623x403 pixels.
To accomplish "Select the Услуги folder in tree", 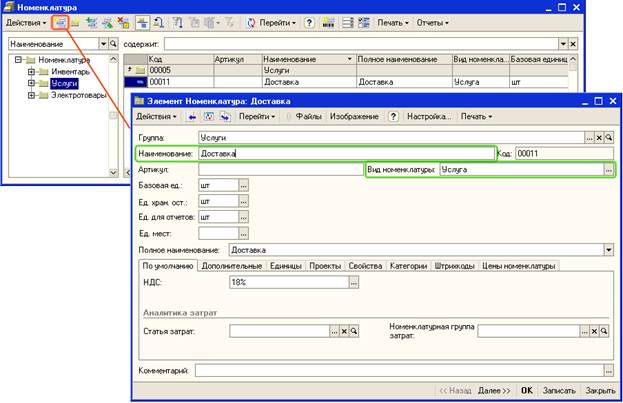I will point(64,83).
